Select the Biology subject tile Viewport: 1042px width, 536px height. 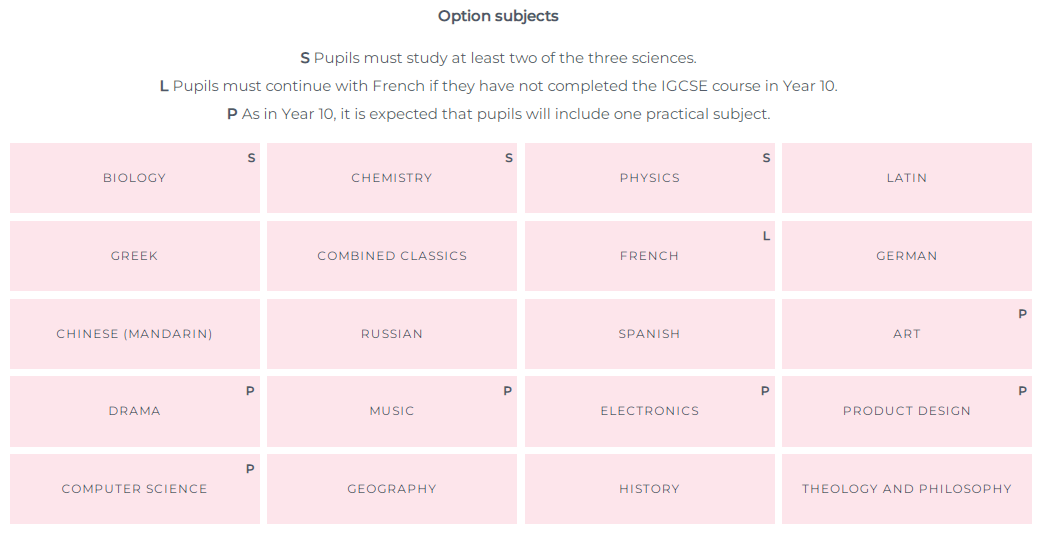135,178
